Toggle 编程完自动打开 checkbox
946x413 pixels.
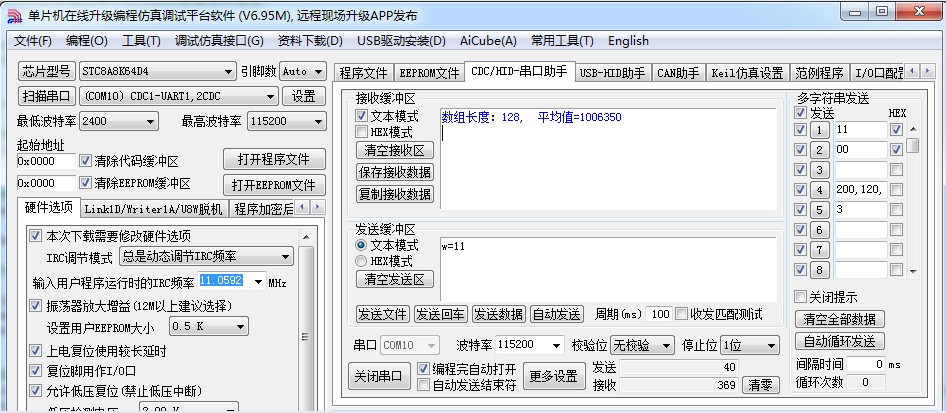[424, 368]
